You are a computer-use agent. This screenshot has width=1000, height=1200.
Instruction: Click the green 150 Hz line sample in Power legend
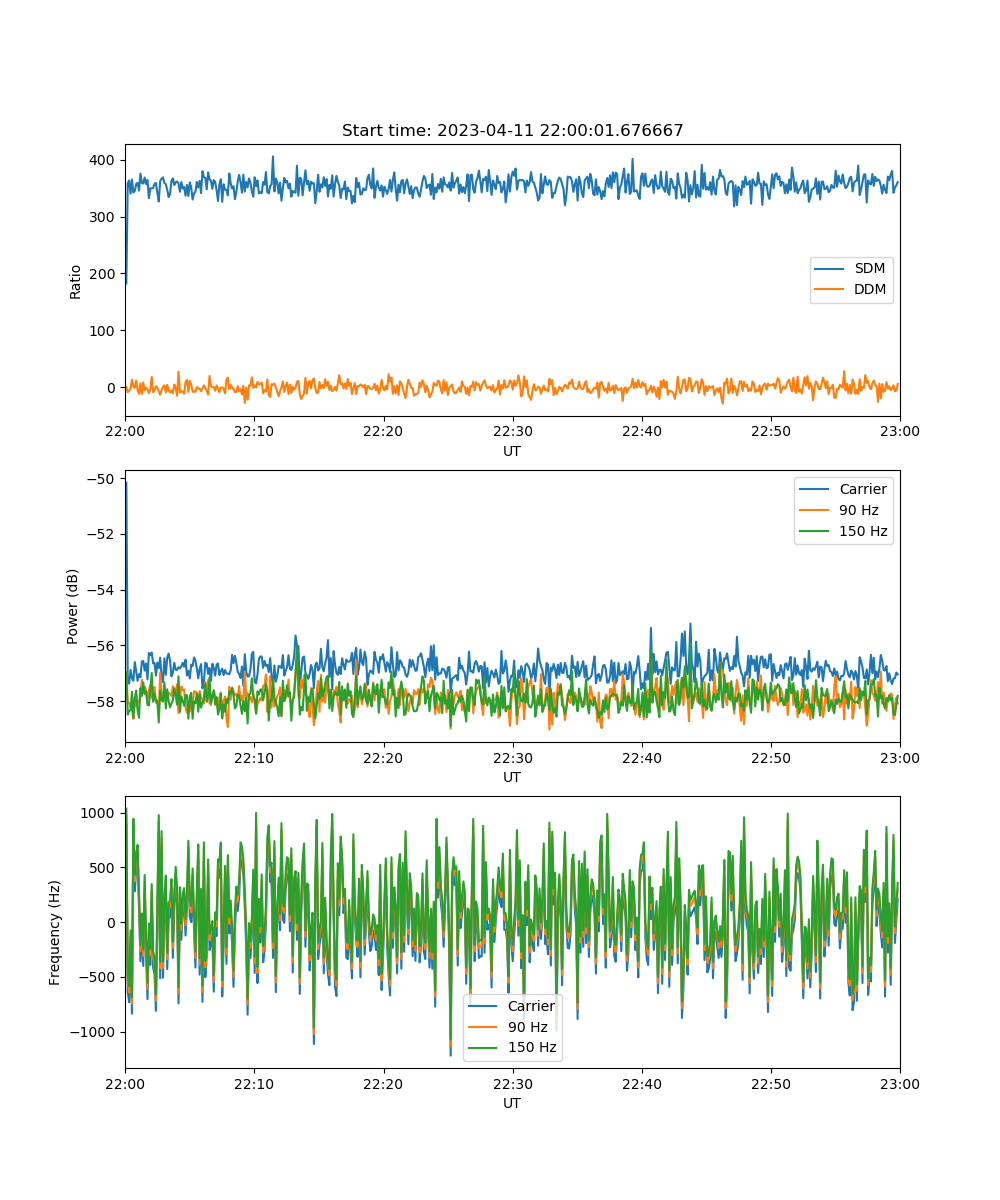click(x=816, y=532)
